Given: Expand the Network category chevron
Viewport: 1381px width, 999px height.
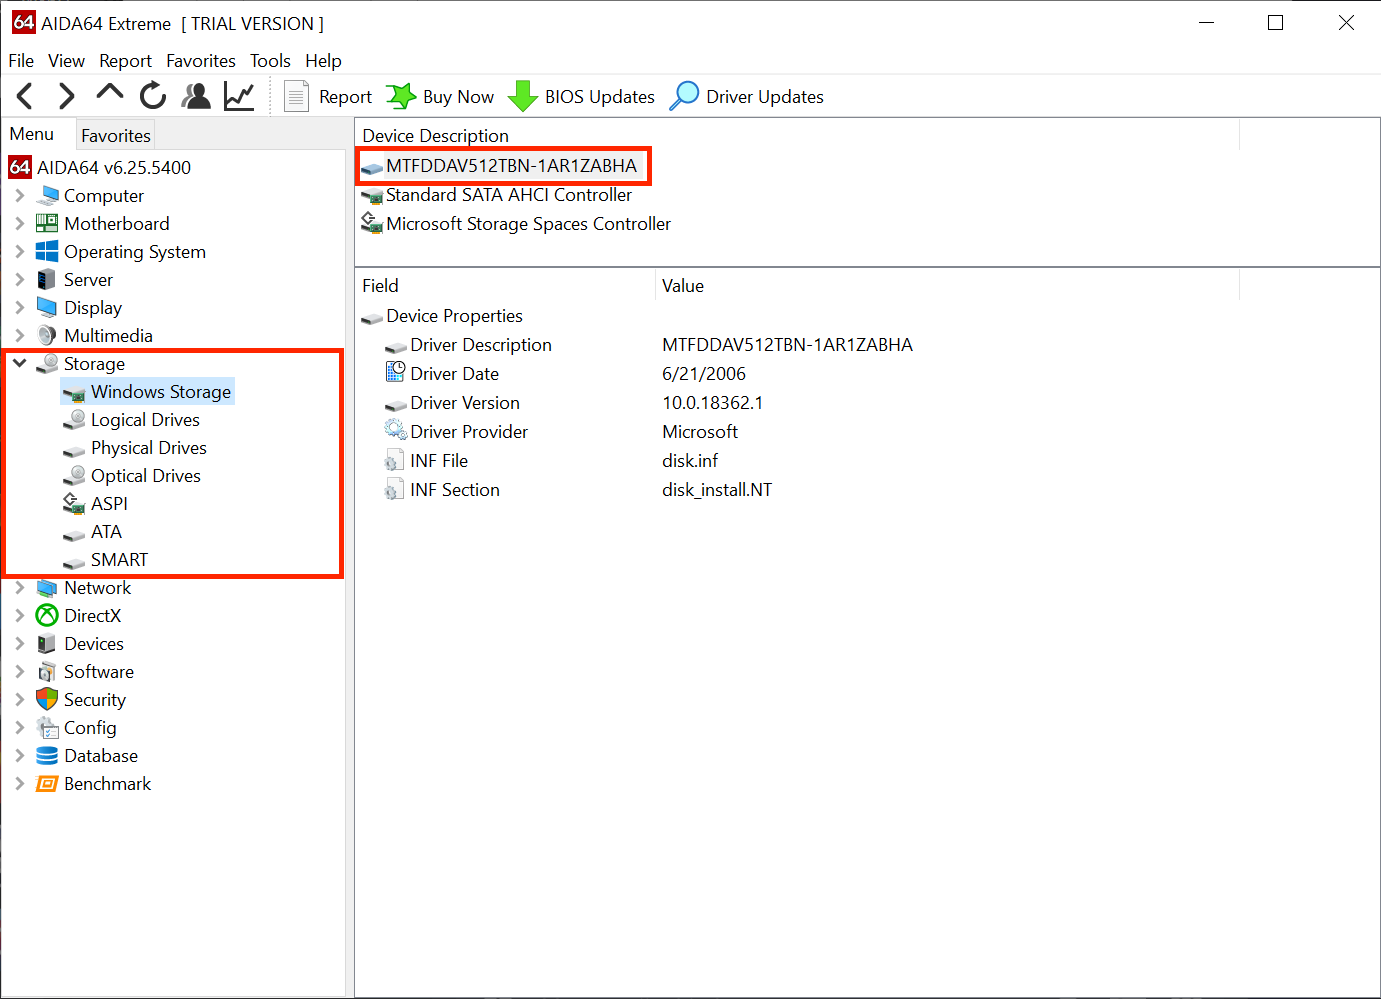Looking at the screenshot, I should (x=19, y=588).
